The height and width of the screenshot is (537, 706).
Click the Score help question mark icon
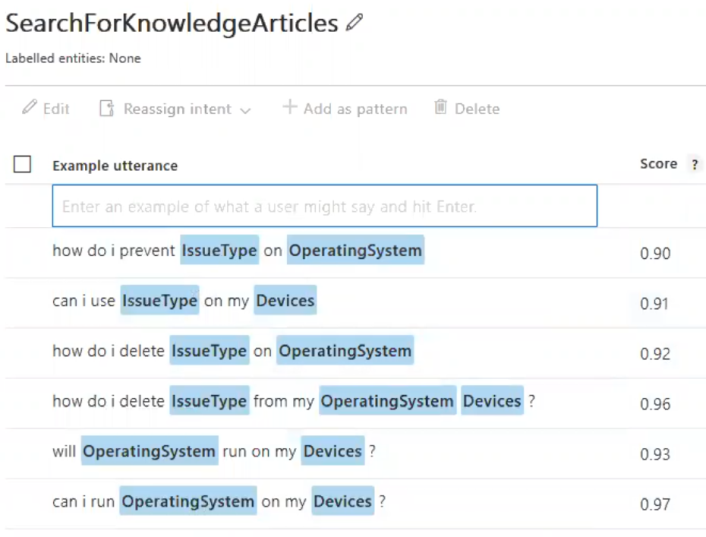[694, 165]
